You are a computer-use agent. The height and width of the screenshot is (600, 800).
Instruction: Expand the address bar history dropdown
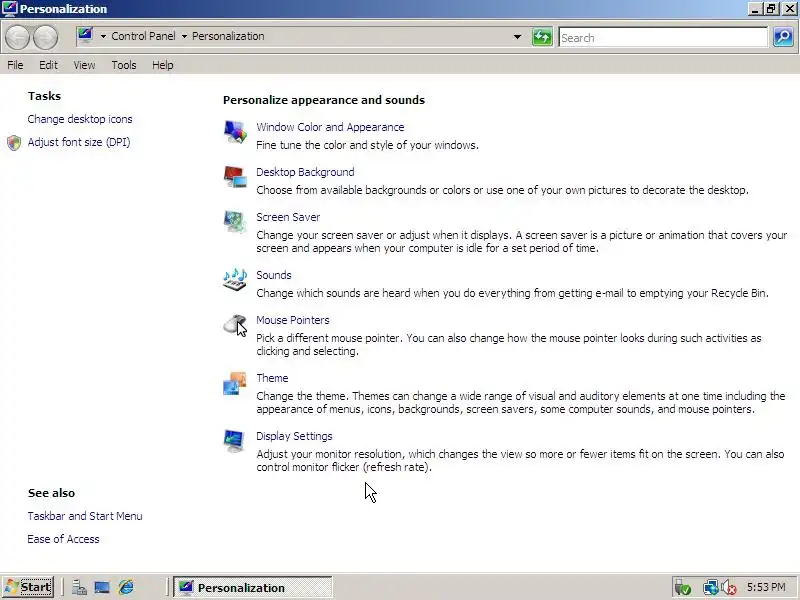coord(517,37)
